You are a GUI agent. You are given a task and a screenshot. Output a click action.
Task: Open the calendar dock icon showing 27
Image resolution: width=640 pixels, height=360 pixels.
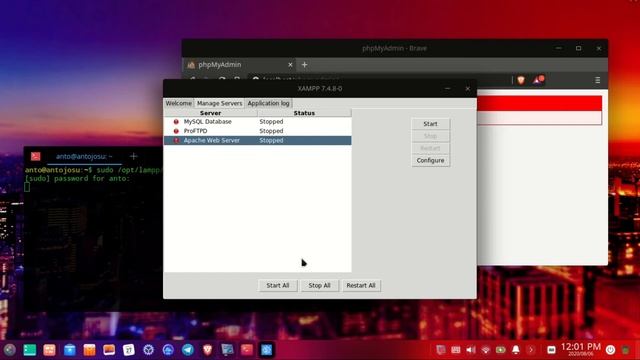[x=129, y=350]
